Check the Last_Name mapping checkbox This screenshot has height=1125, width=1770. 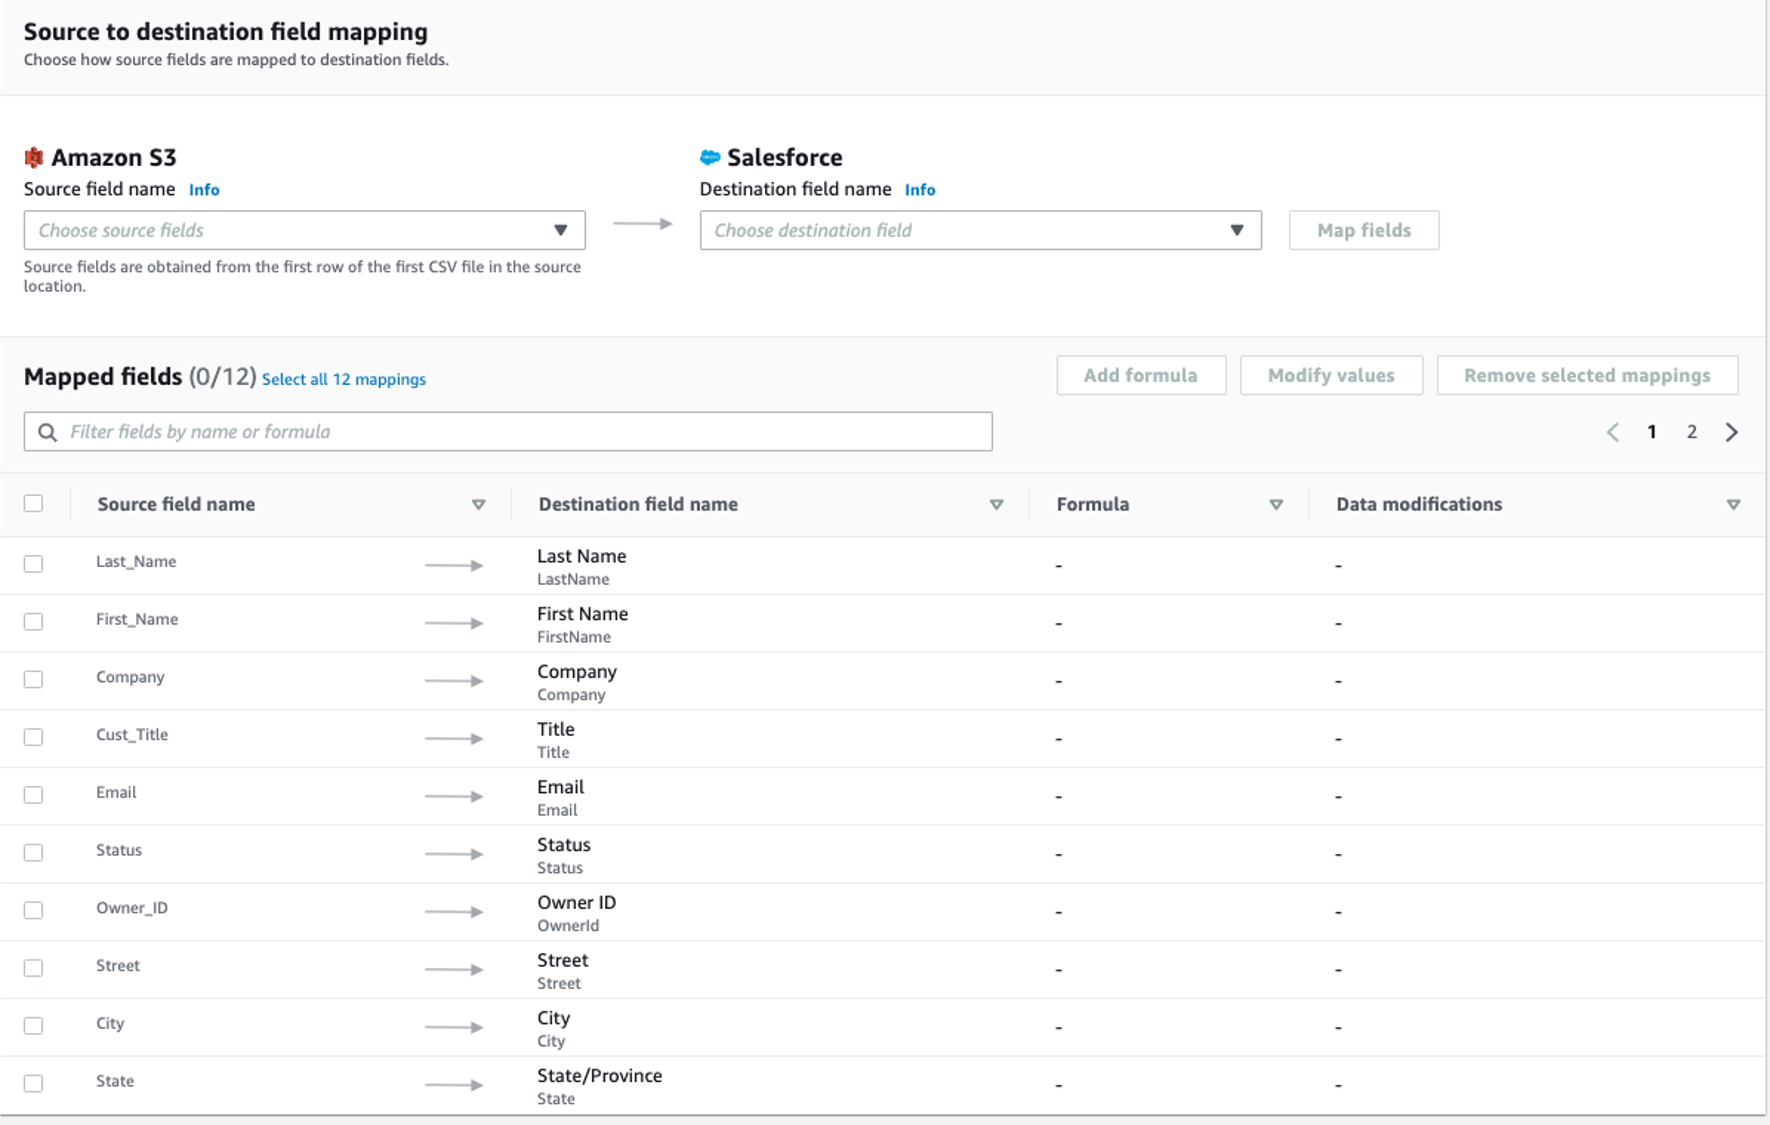34,564
